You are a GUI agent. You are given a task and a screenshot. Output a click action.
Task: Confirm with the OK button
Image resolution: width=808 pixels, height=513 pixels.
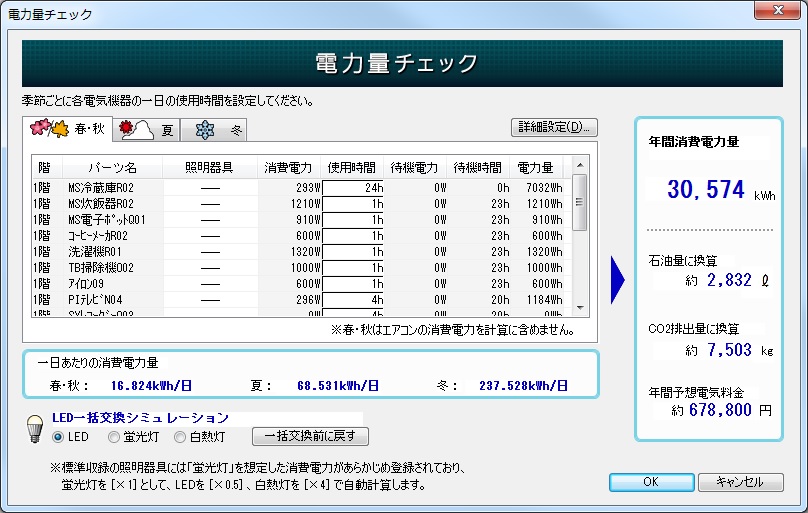tap(651, 482)
